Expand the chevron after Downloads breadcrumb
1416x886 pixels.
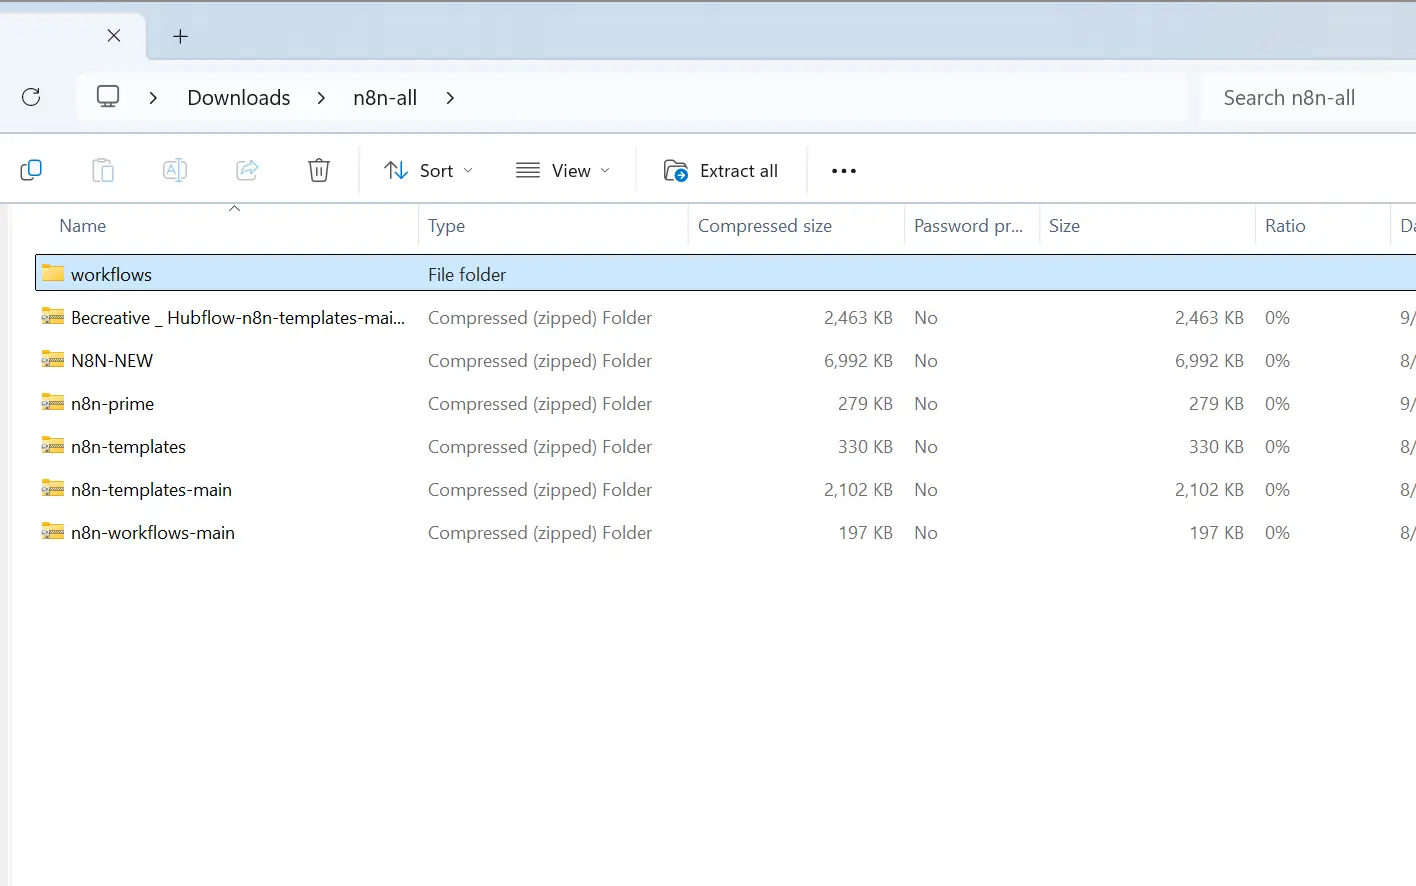(321, 98)
